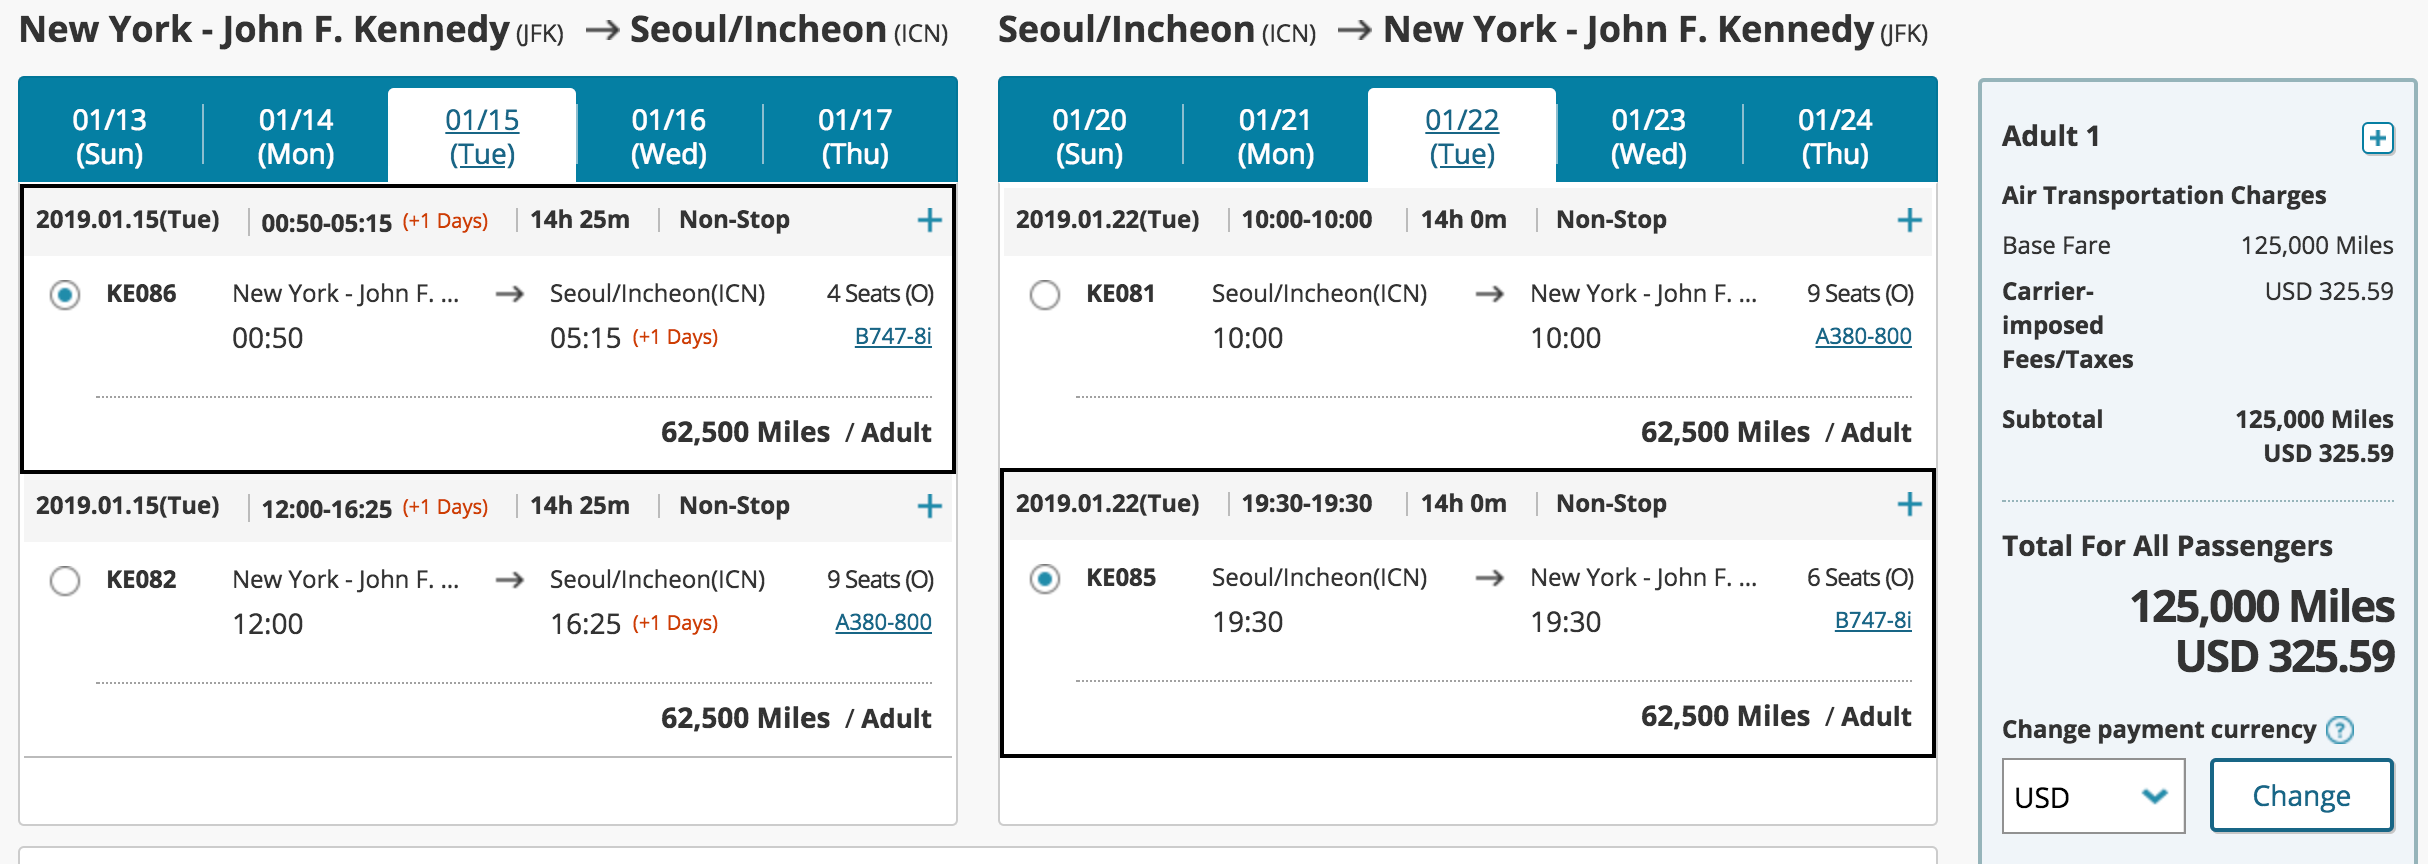Switch return date to 01/23 (Wed)
The image size is (2428, 864).
click(x=1648, y=136)
